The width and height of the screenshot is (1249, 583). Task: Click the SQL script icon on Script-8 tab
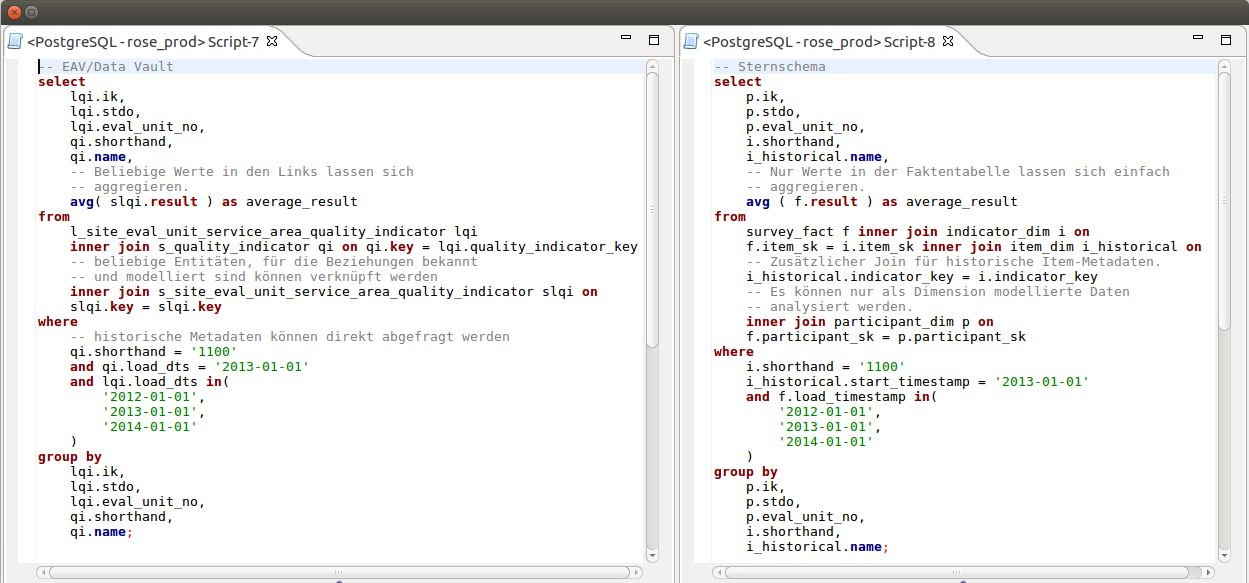690,42
